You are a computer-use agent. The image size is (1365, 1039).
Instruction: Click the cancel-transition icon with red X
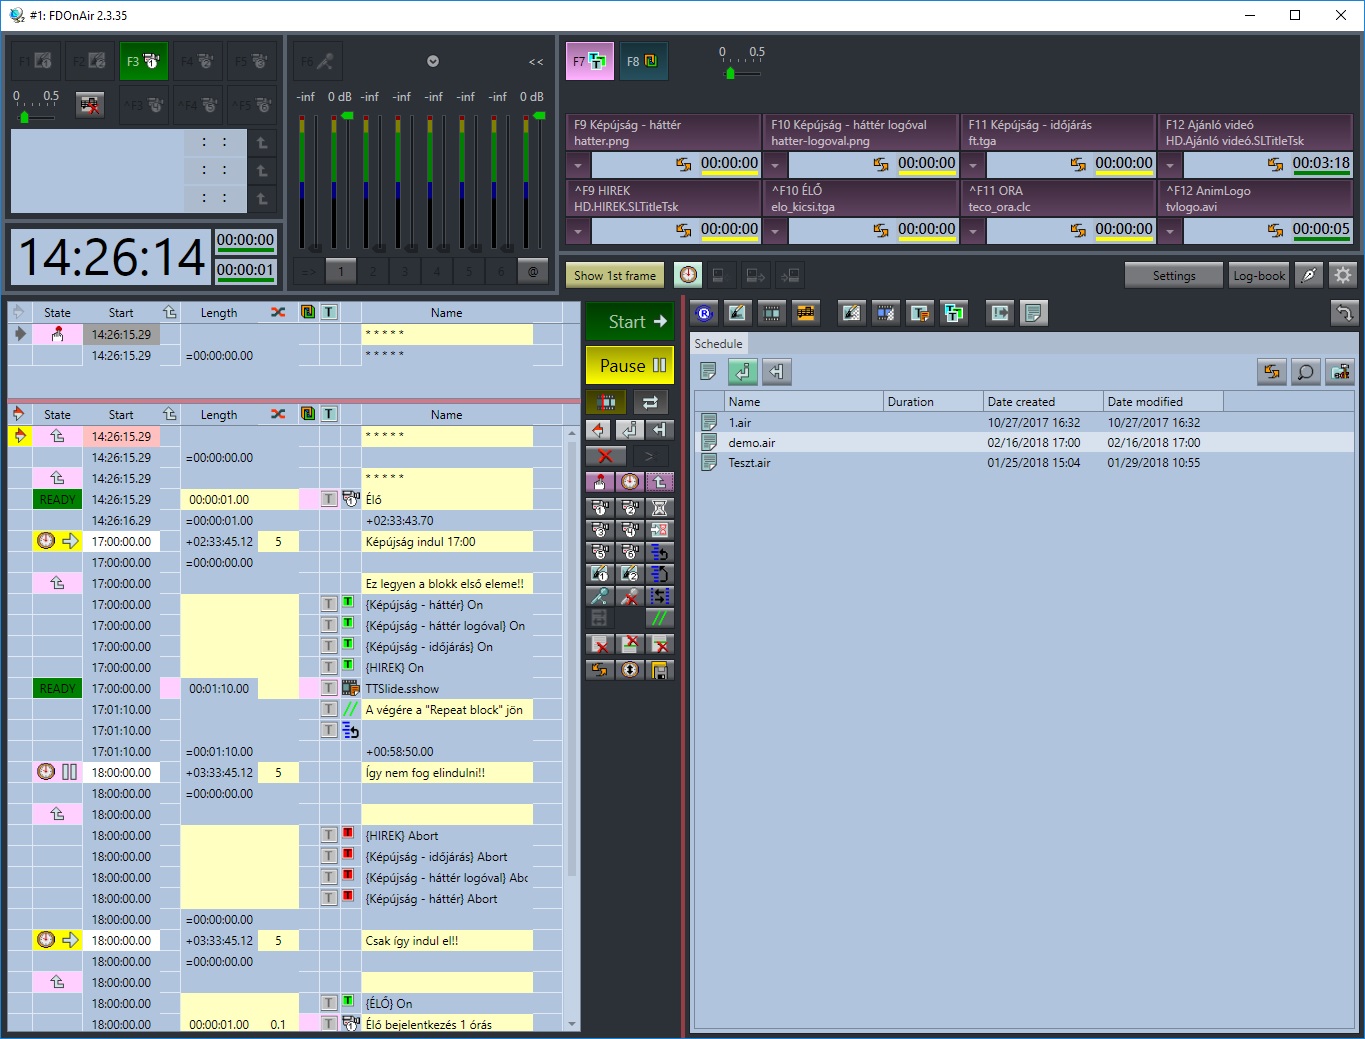click(90, 104)
